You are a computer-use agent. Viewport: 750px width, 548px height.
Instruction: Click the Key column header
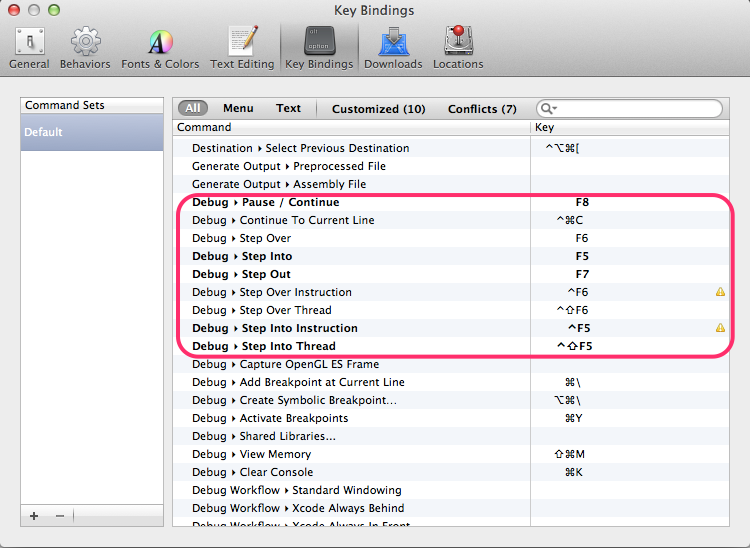[x=630, y=127]
